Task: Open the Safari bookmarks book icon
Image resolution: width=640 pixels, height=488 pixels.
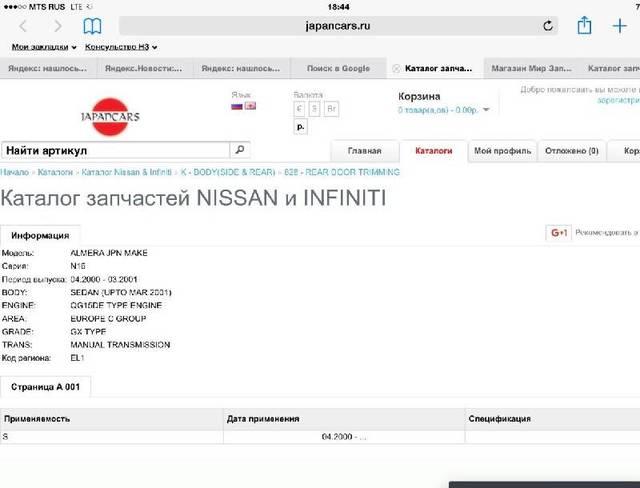Action: [x=92, y=26]
